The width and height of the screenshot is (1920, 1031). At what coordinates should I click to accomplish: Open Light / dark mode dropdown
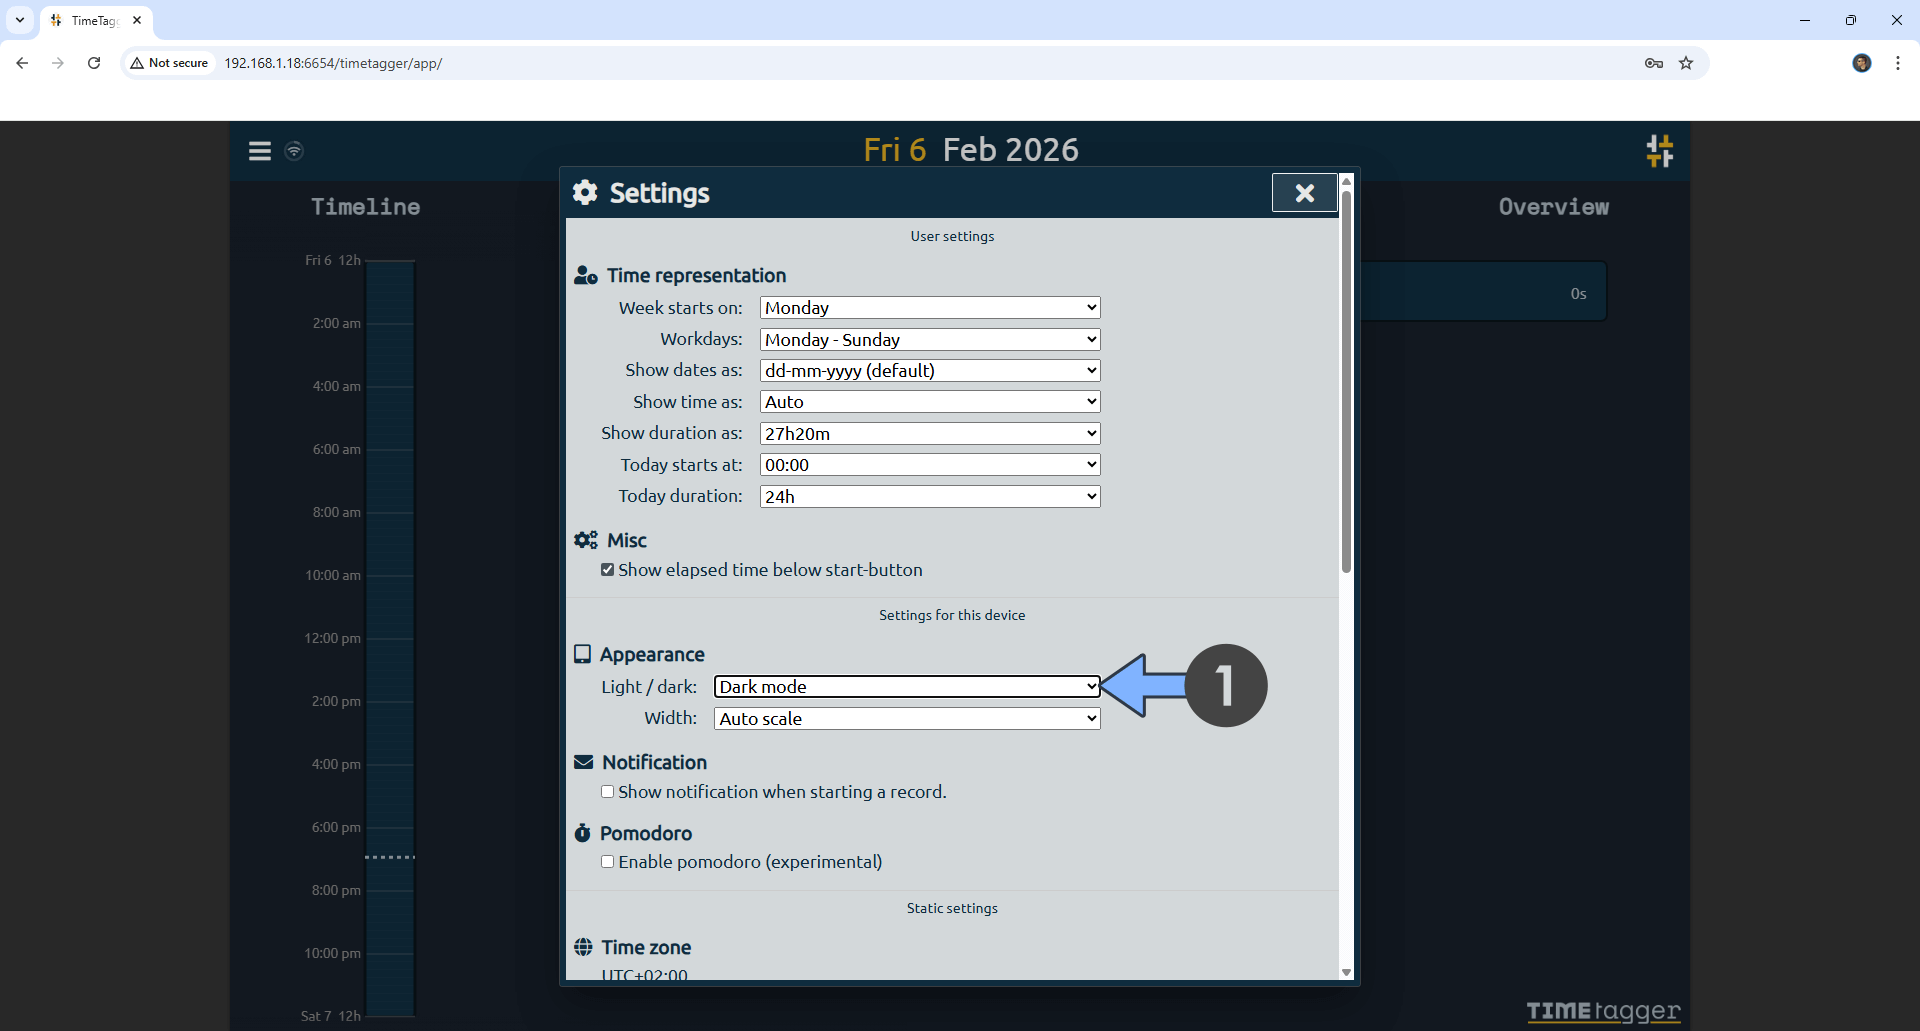tap(907, 687)
